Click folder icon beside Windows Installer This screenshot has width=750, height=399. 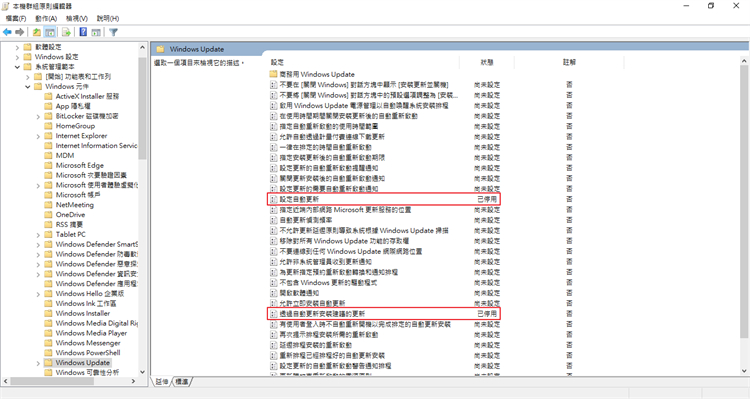point(48,313)
